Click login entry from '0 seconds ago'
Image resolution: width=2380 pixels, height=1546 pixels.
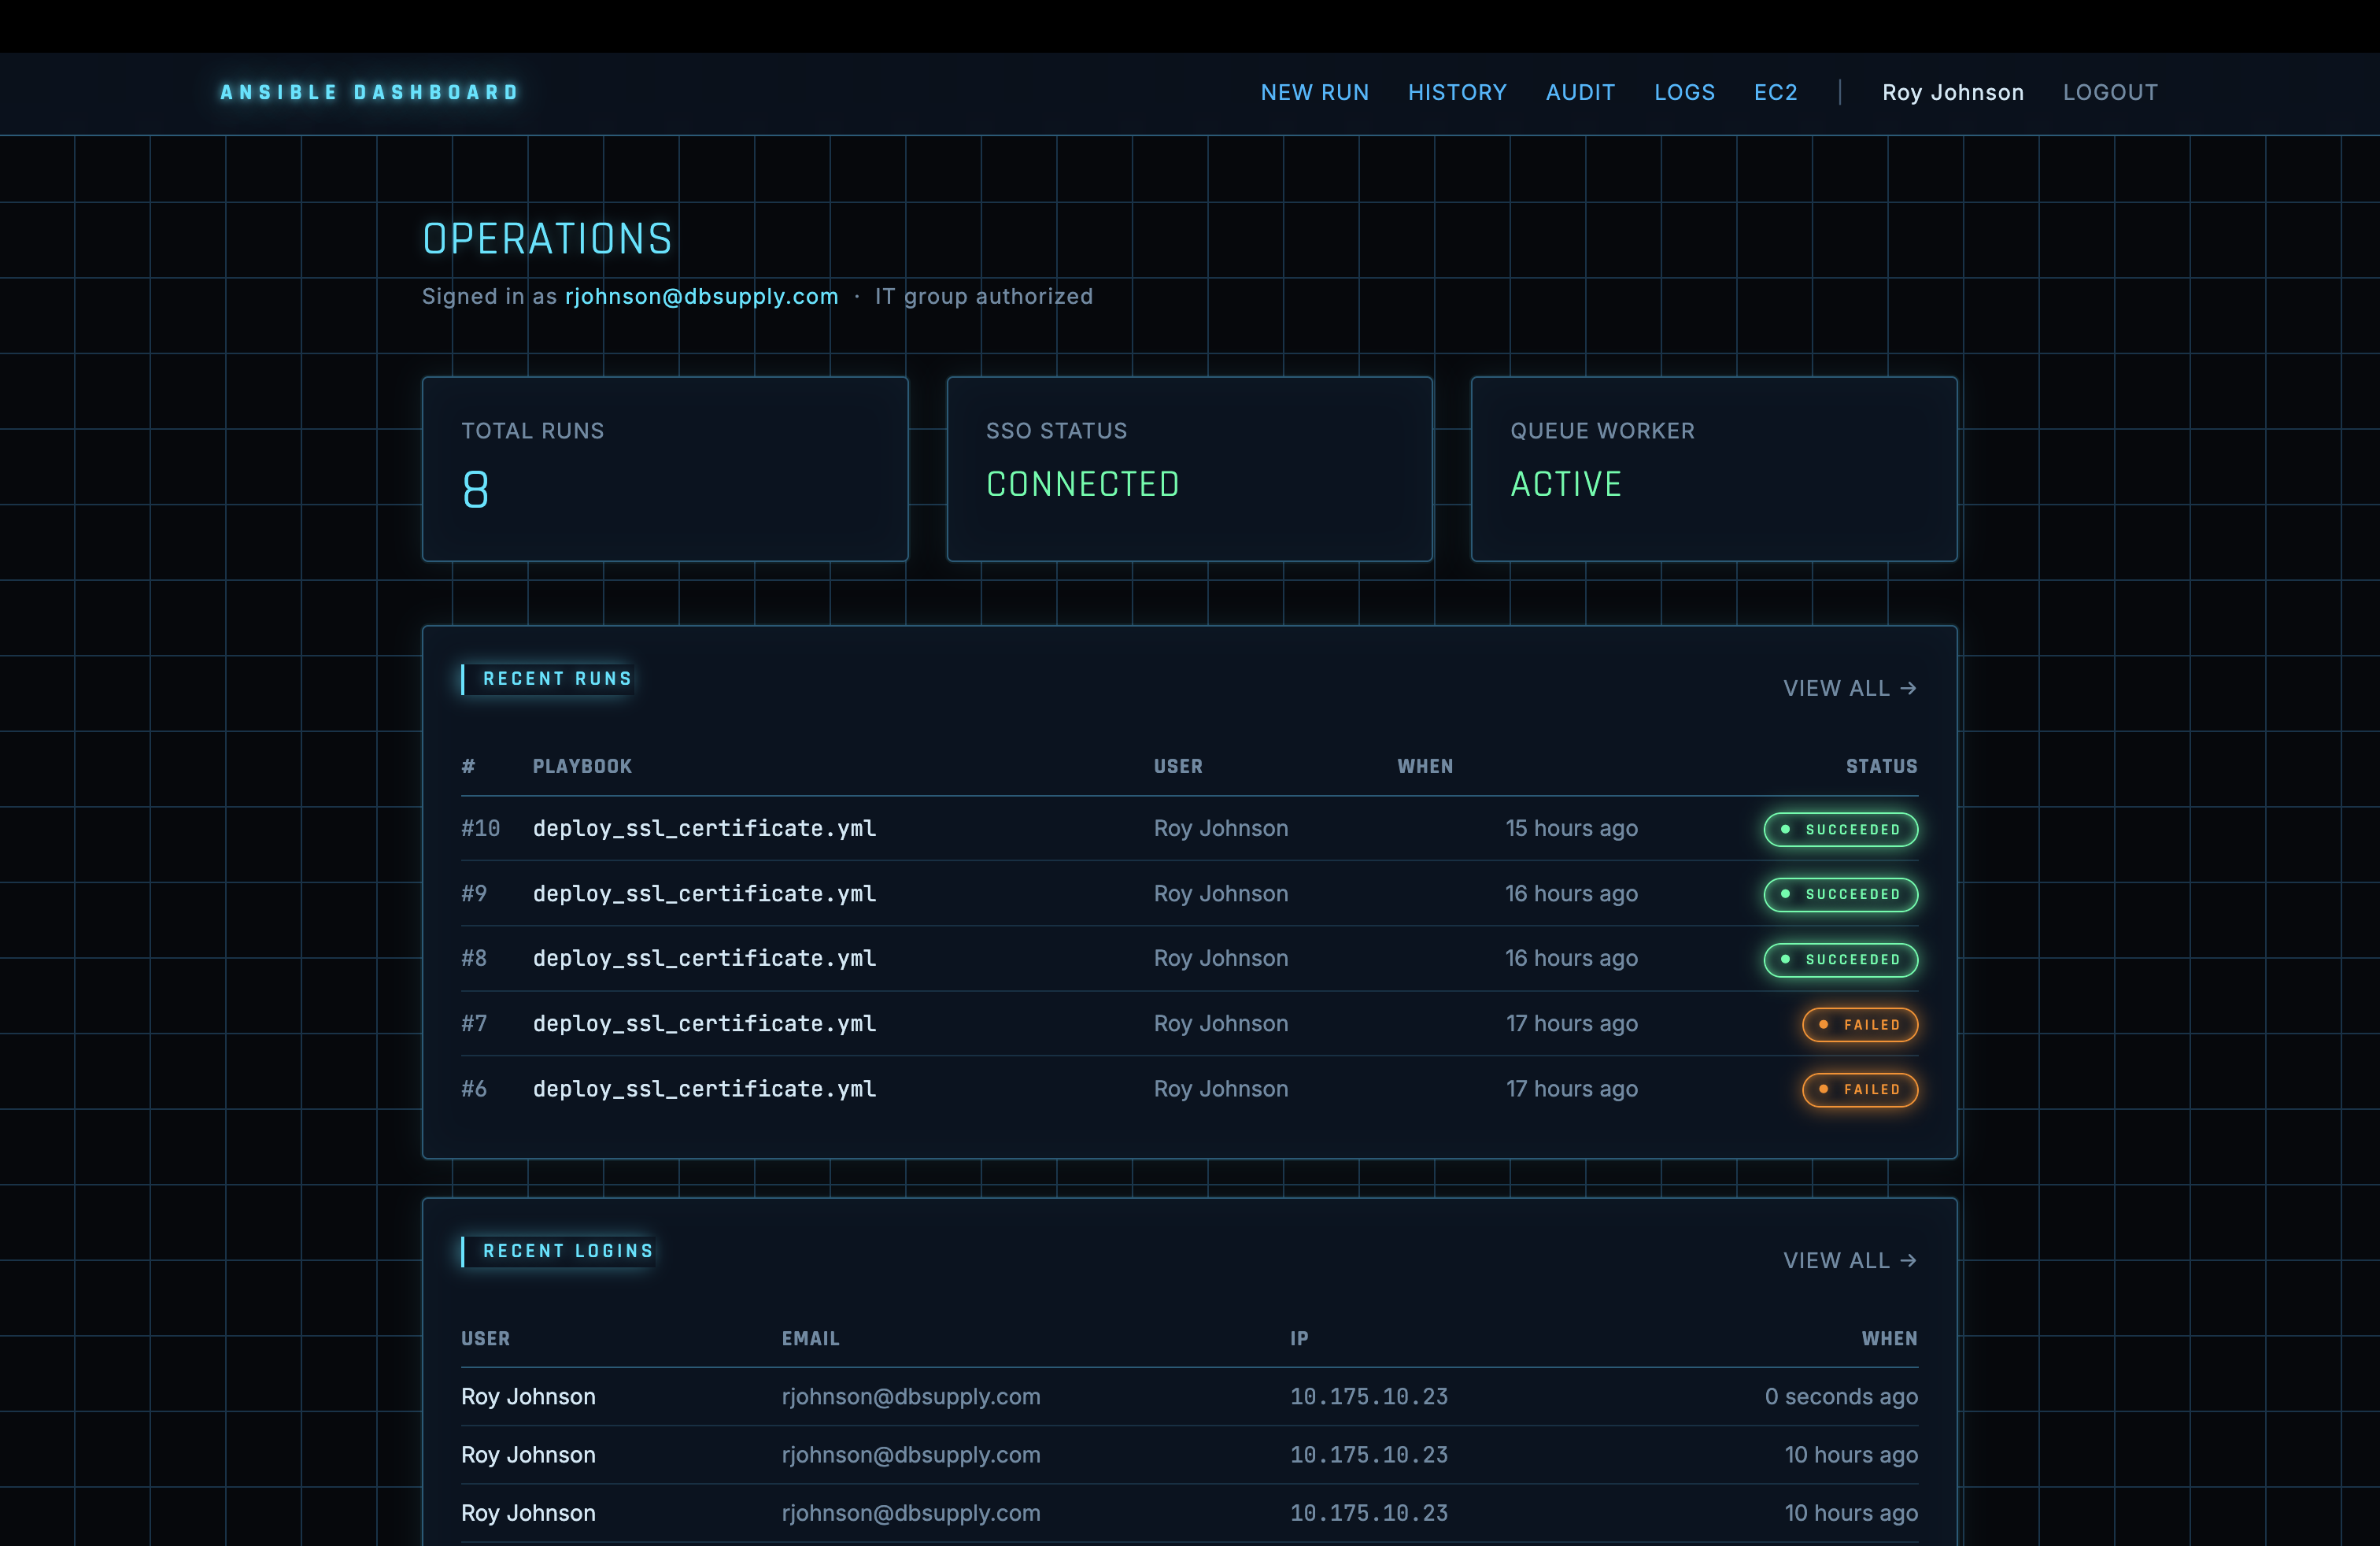click(1189, 1396)
